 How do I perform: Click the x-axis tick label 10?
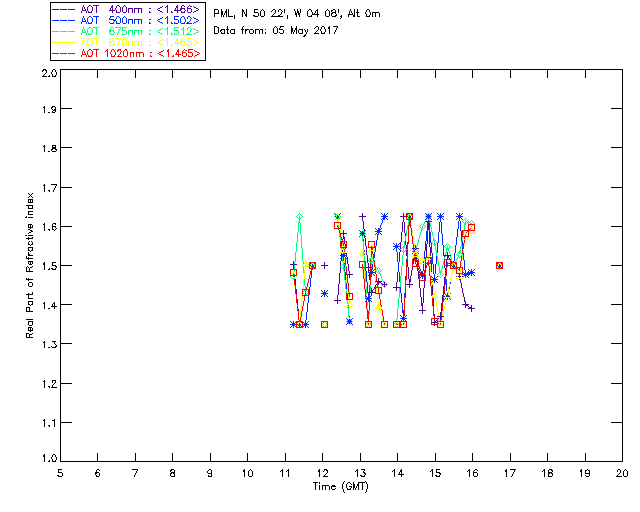(x=247, y=473)
